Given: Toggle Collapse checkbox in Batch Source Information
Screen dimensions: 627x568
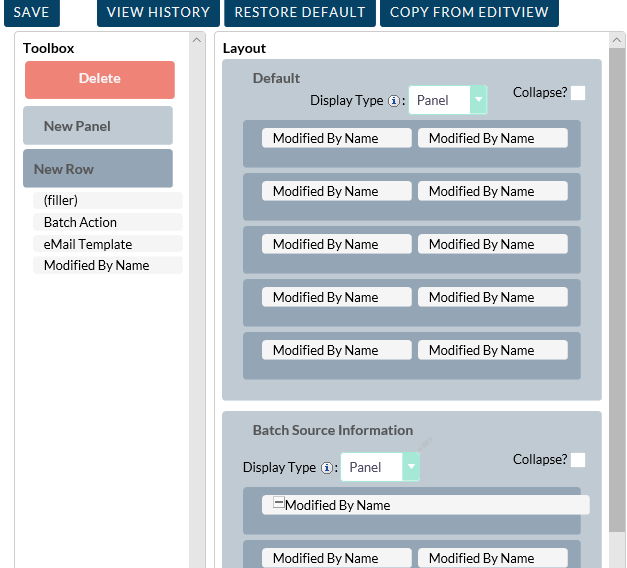Looking at the screenshot, I should point(578,460).
